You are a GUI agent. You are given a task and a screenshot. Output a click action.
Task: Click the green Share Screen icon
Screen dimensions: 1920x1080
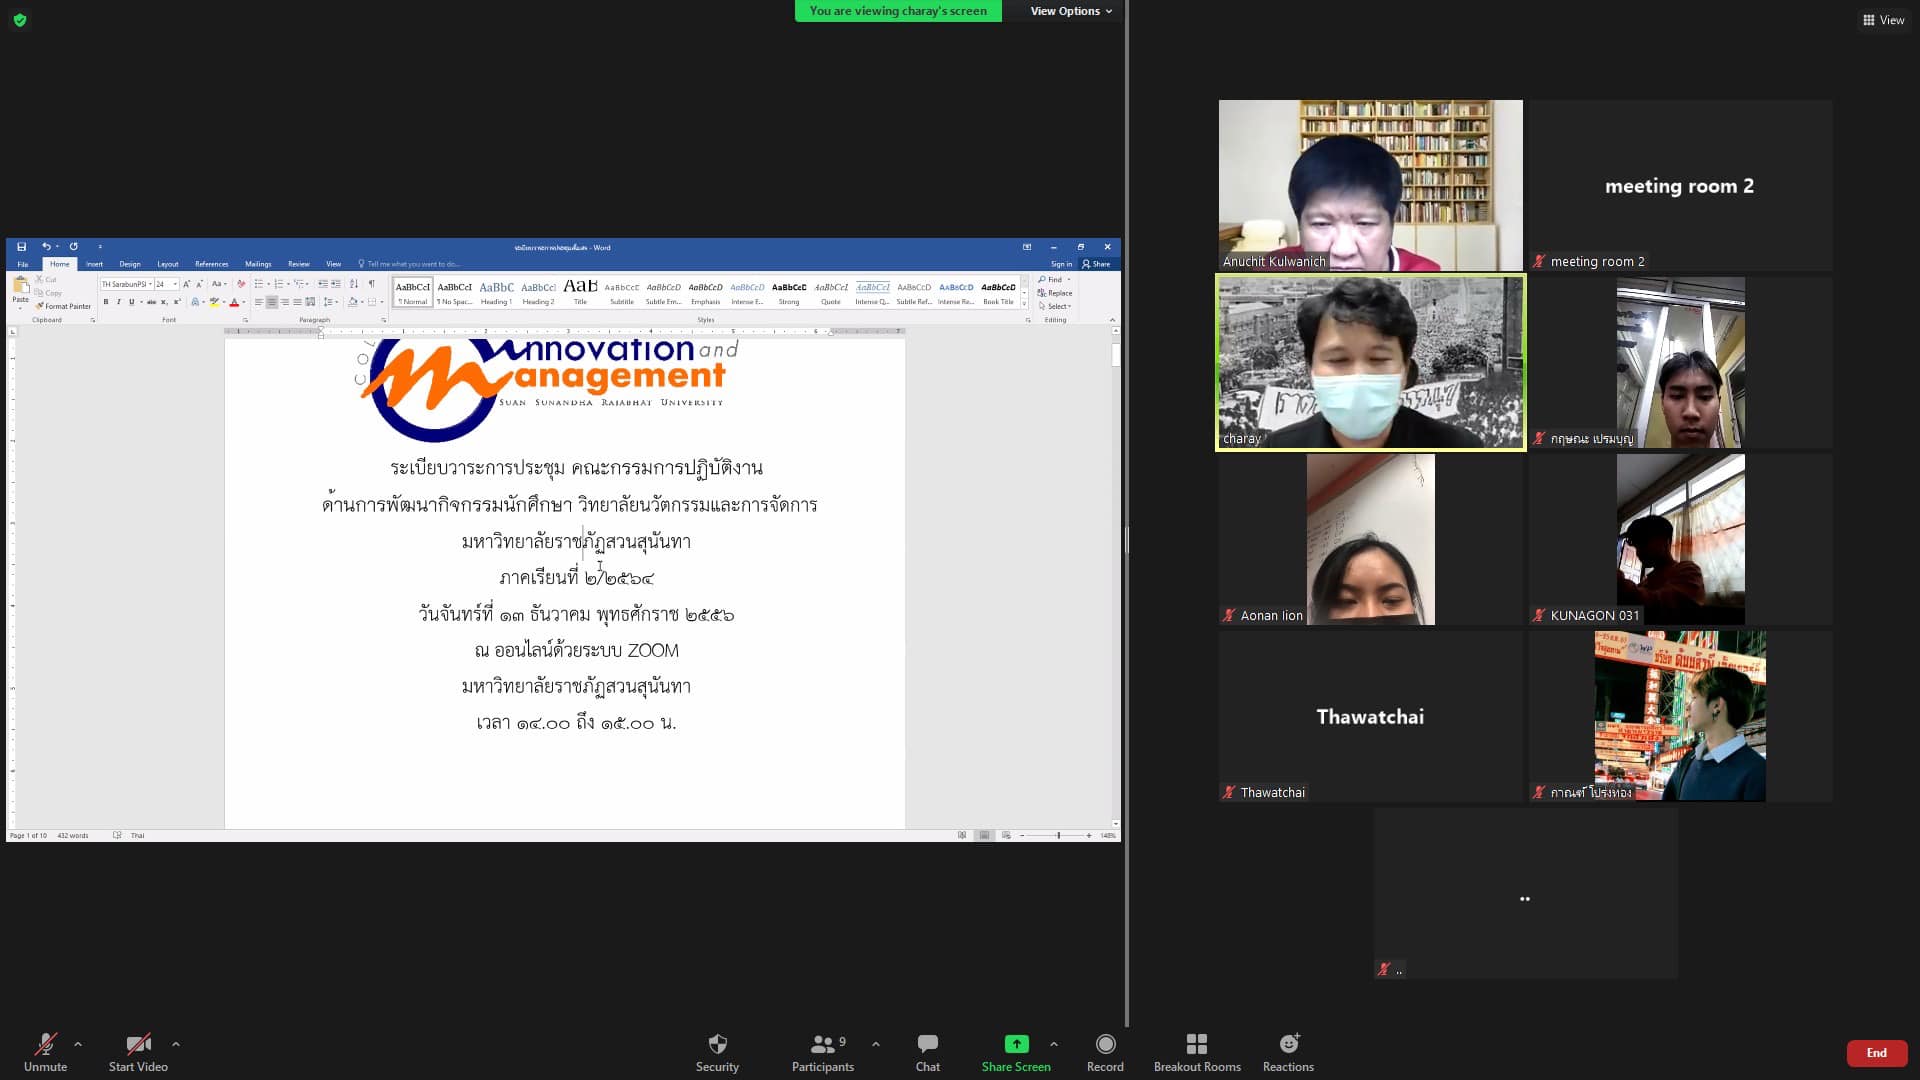(x=1016, y=1044)
